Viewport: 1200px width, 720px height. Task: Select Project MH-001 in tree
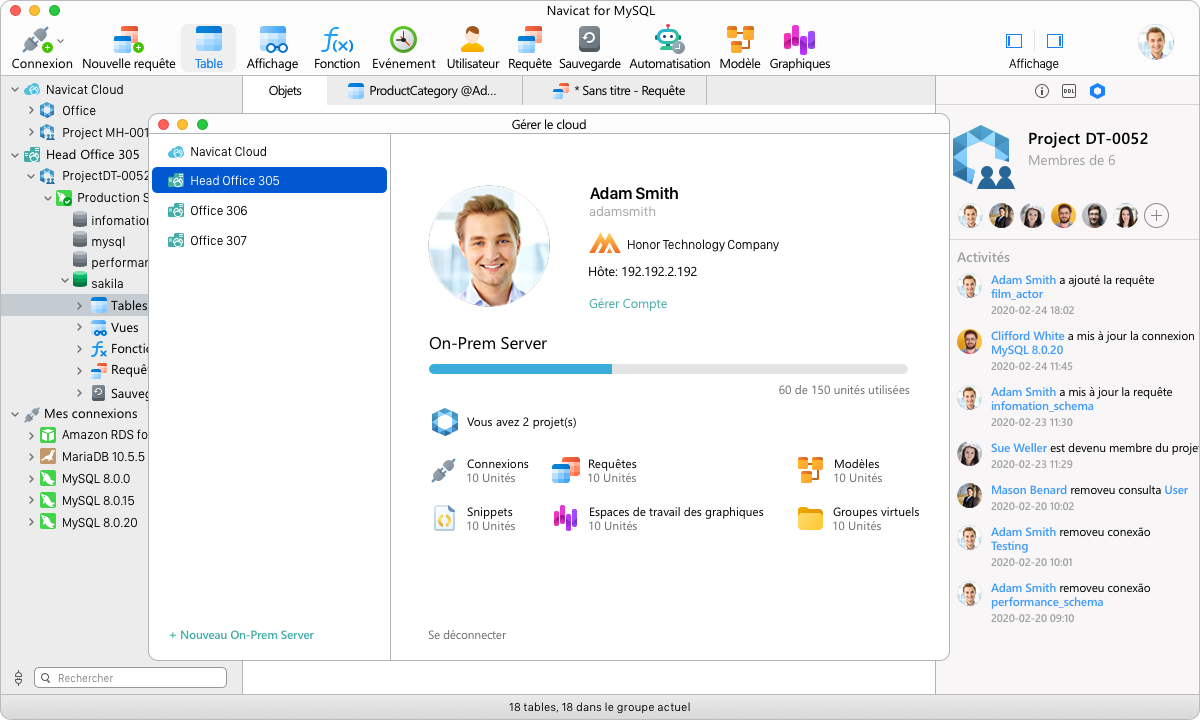(105, 132)
